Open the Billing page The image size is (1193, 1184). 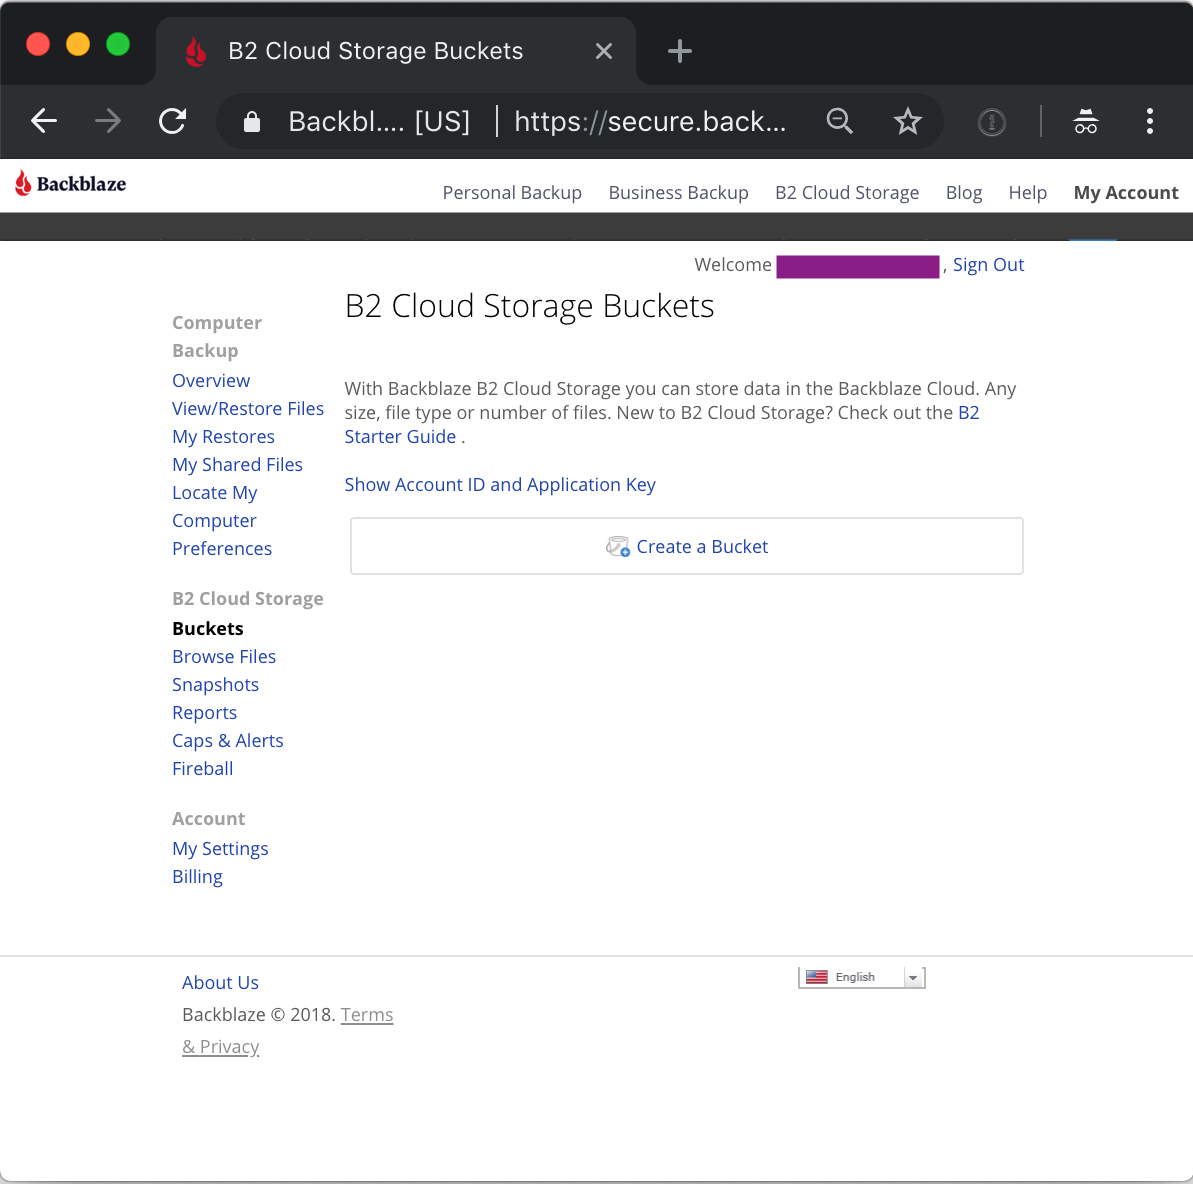point(197,877)
